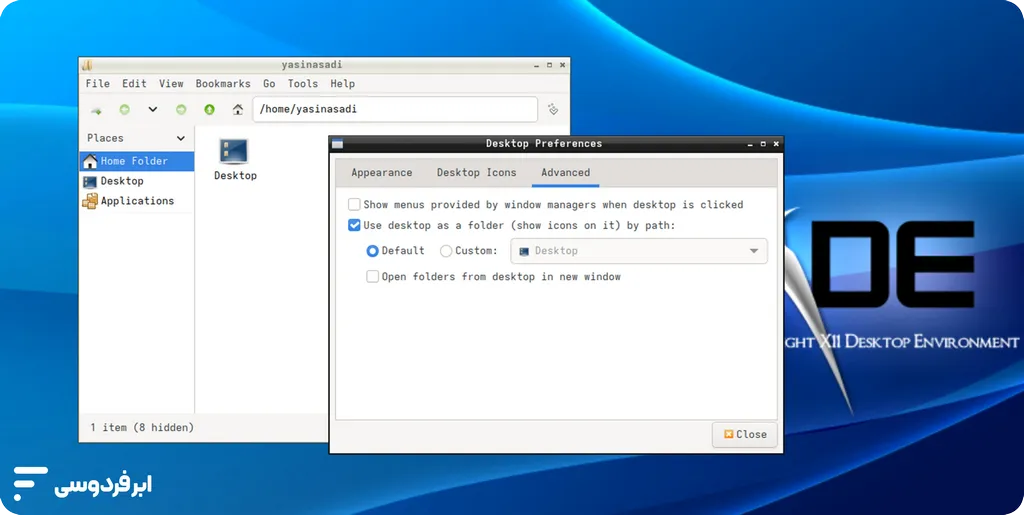The width and height of the screenshot is (1024, 515).
Task: Click the Home folder toolbar icon
Action: [x=237, y=110]
